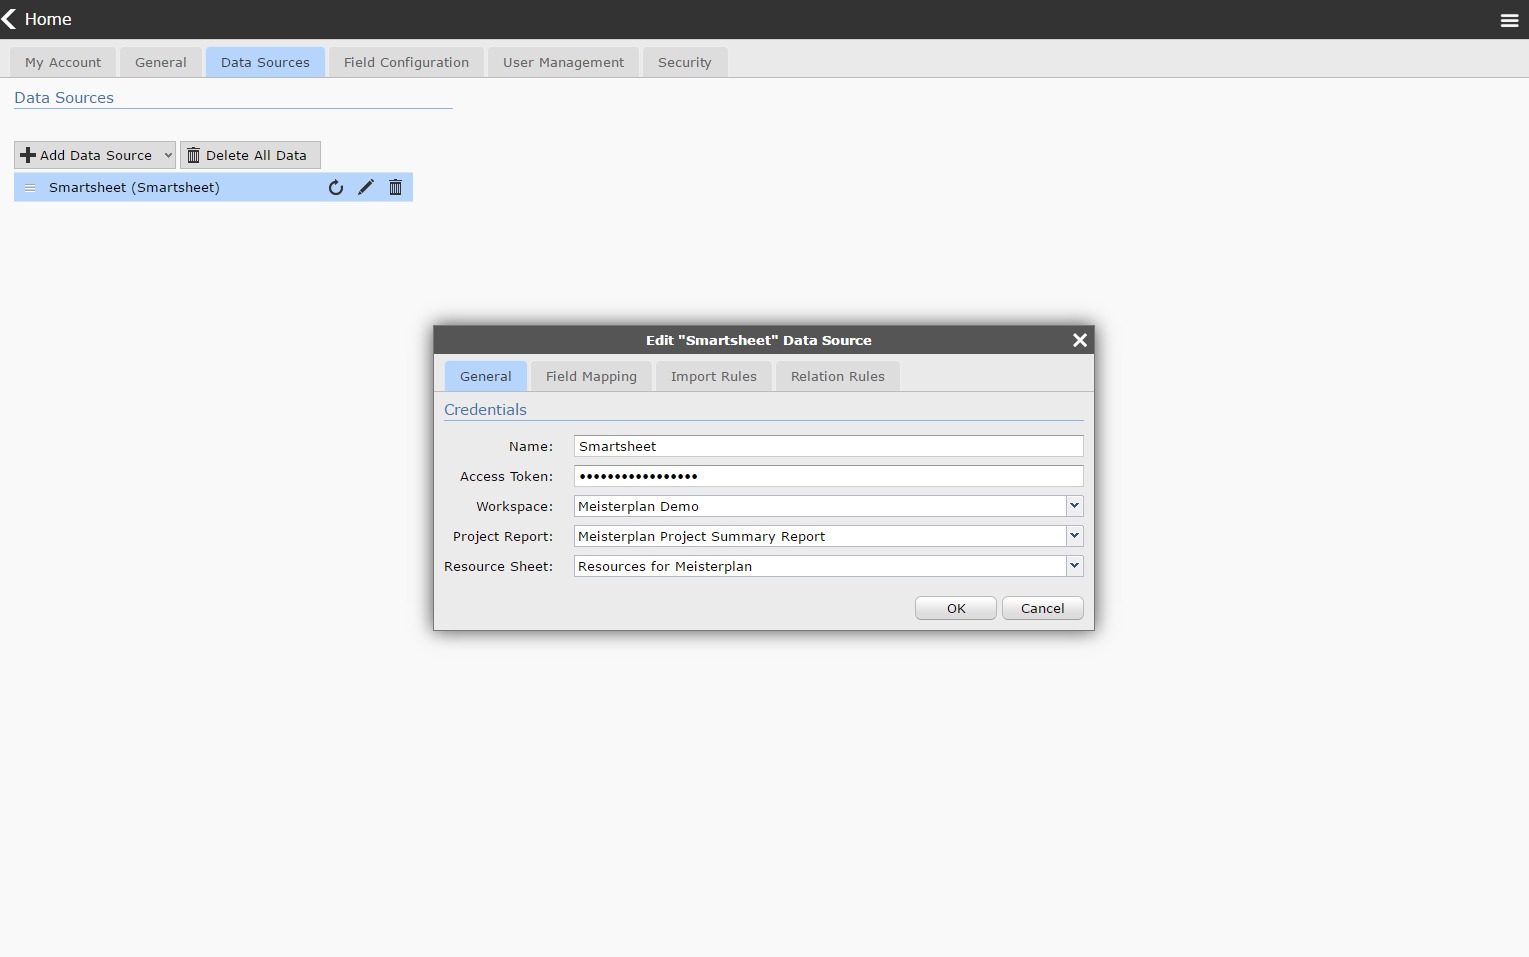Switch to the My Account tab
The image size is (1529, 957).
pyautogui.click(x=63, y=62)
